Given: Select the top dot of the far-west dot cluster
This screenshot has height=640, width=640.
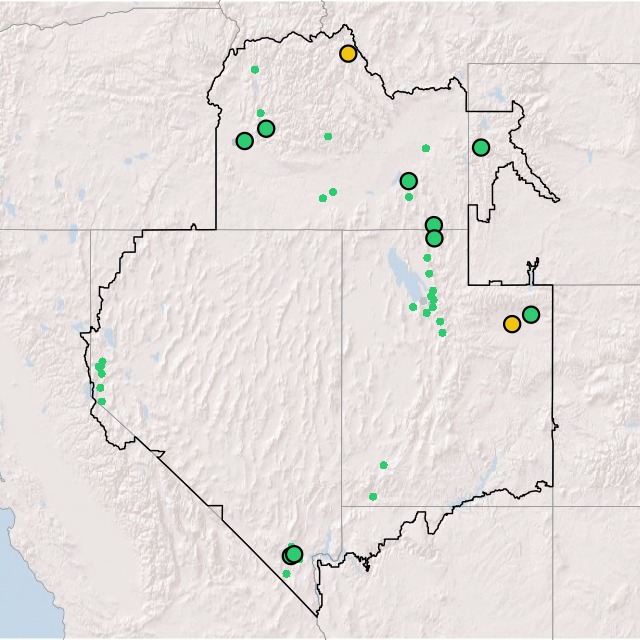Looking at the screenshot, I should click(102, 361).
